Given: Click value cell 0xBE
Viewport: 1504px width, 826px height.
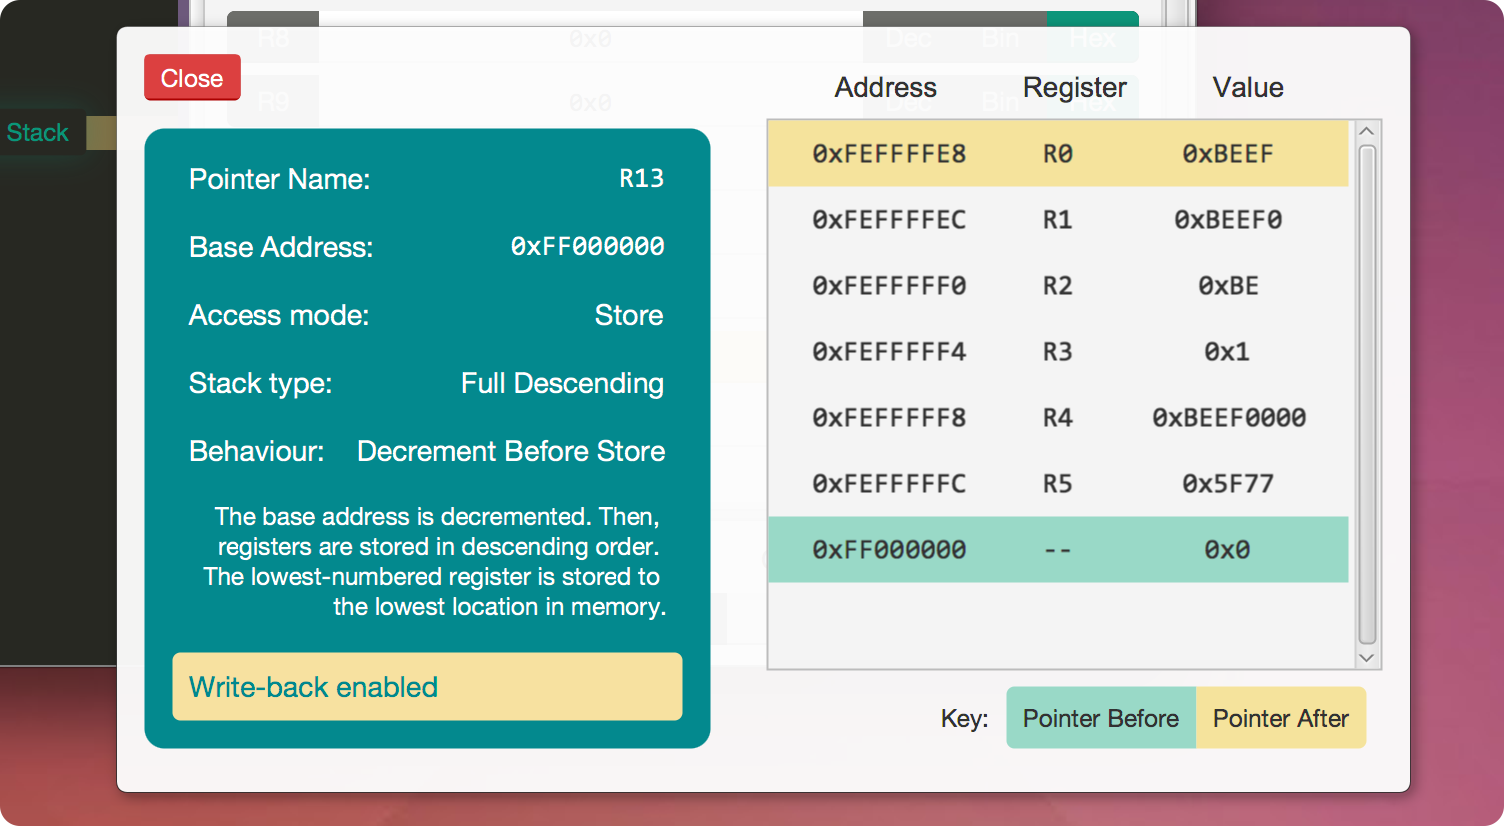Looking at the screenshot, I should (1228, 286).
